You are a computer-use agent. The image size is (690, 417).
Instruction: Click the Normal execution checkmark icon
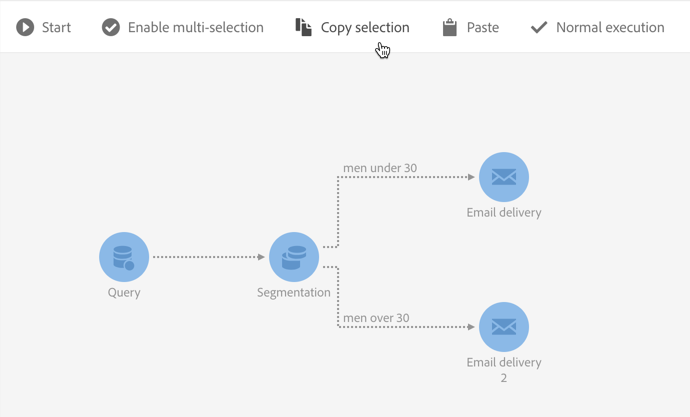(539, 27)
